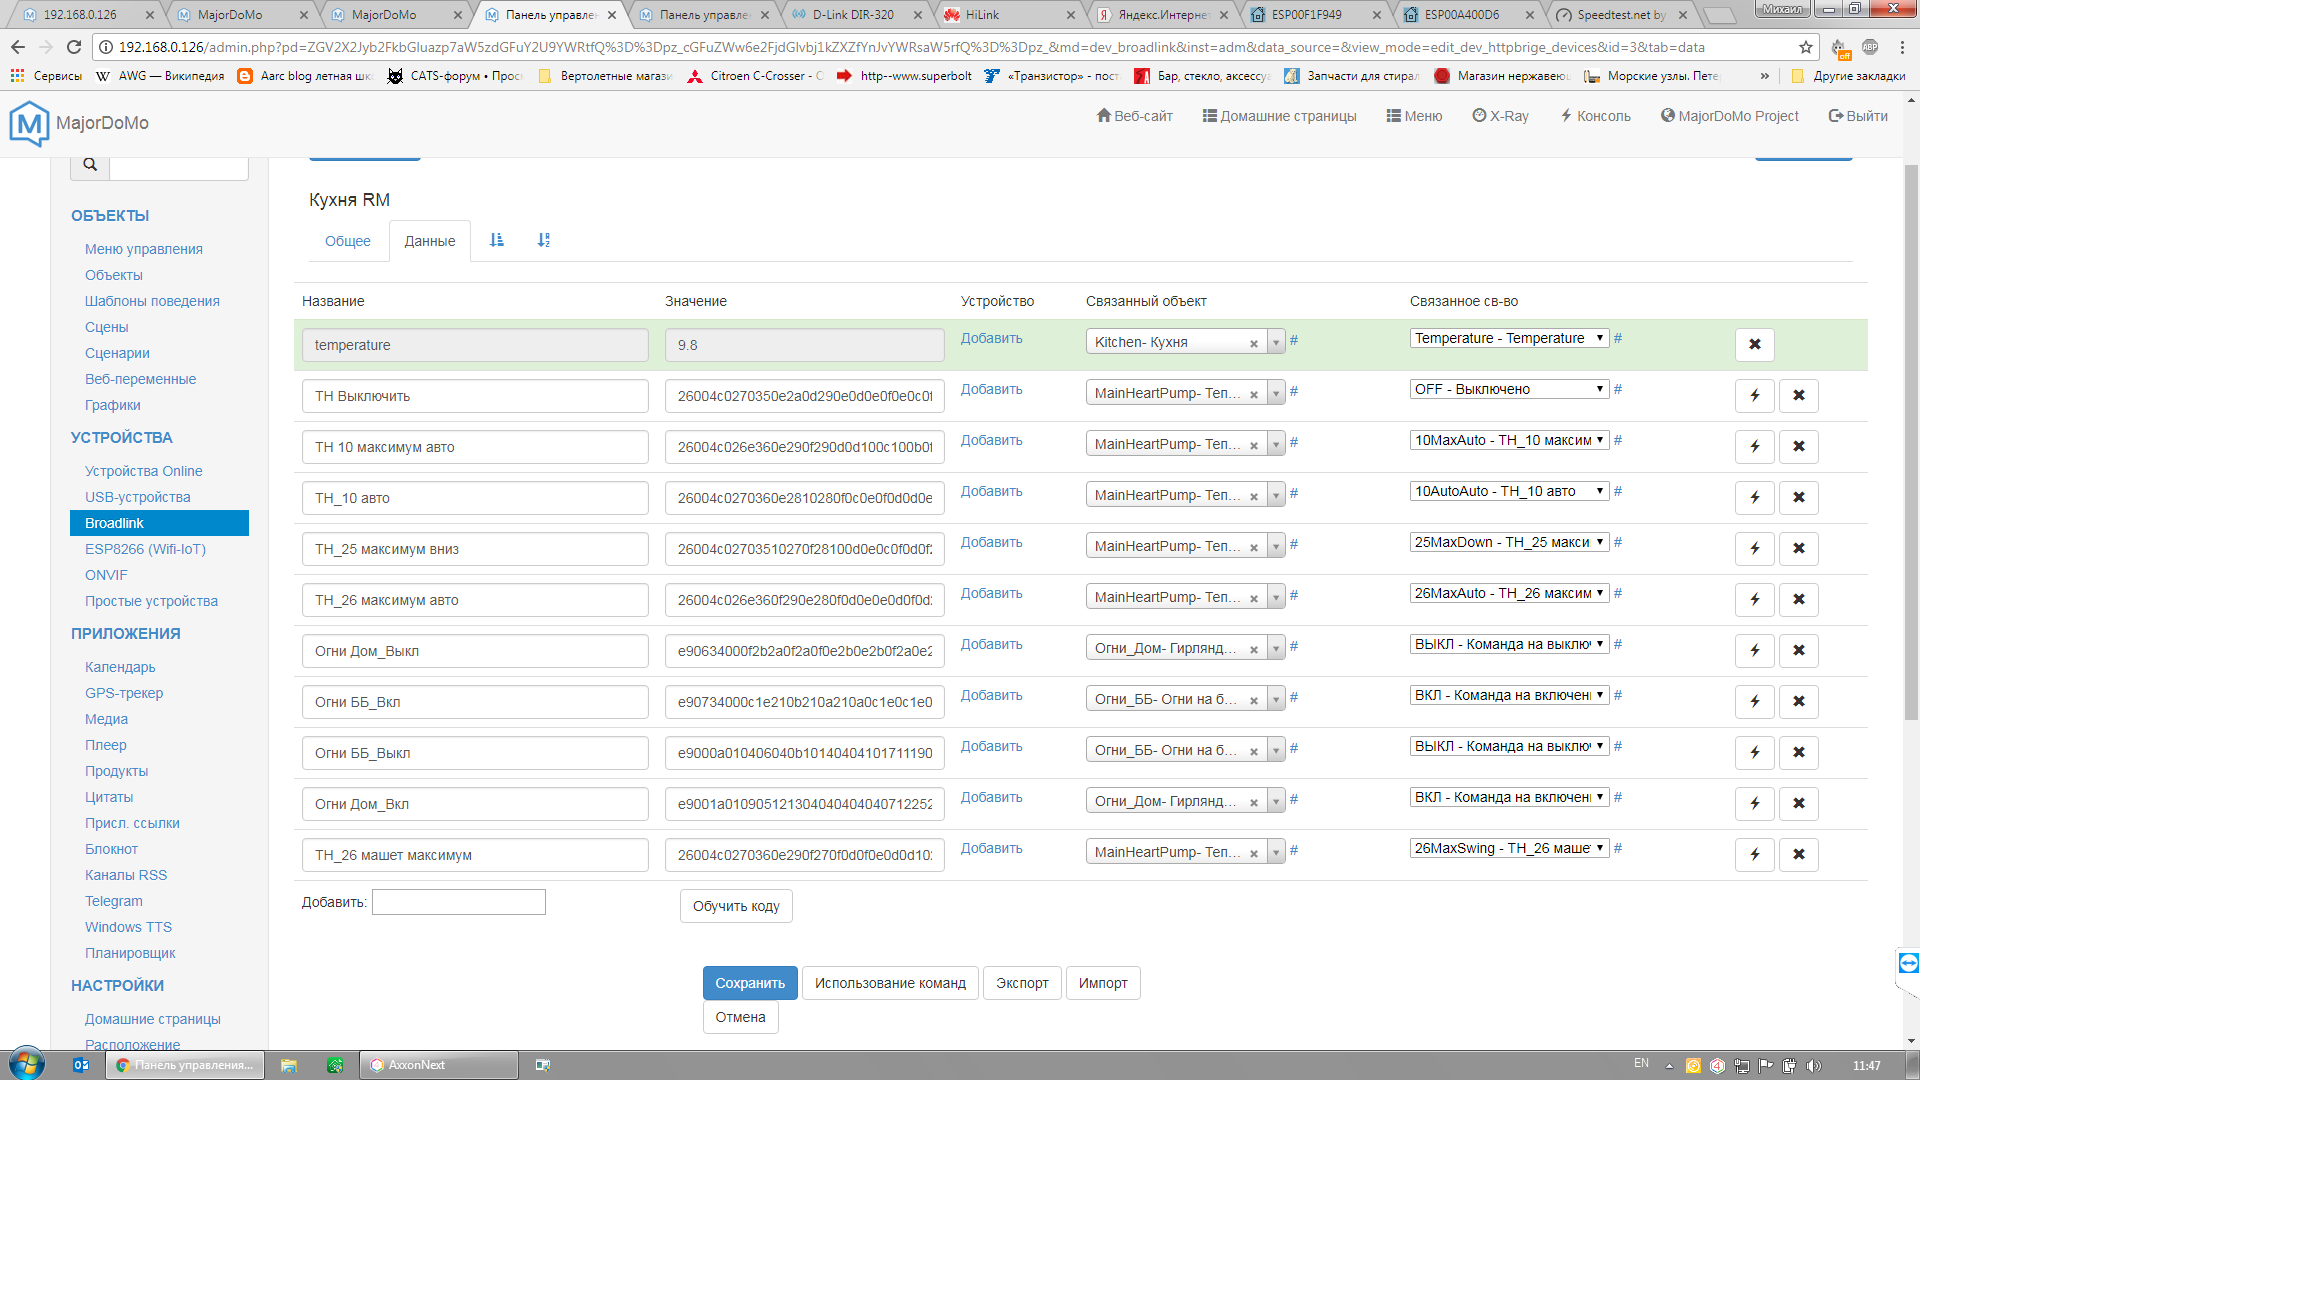The image size is (2304, 1296).
Task: Remove ТН_26 машет максимум row with X
Action: [x=1798, y=854]
